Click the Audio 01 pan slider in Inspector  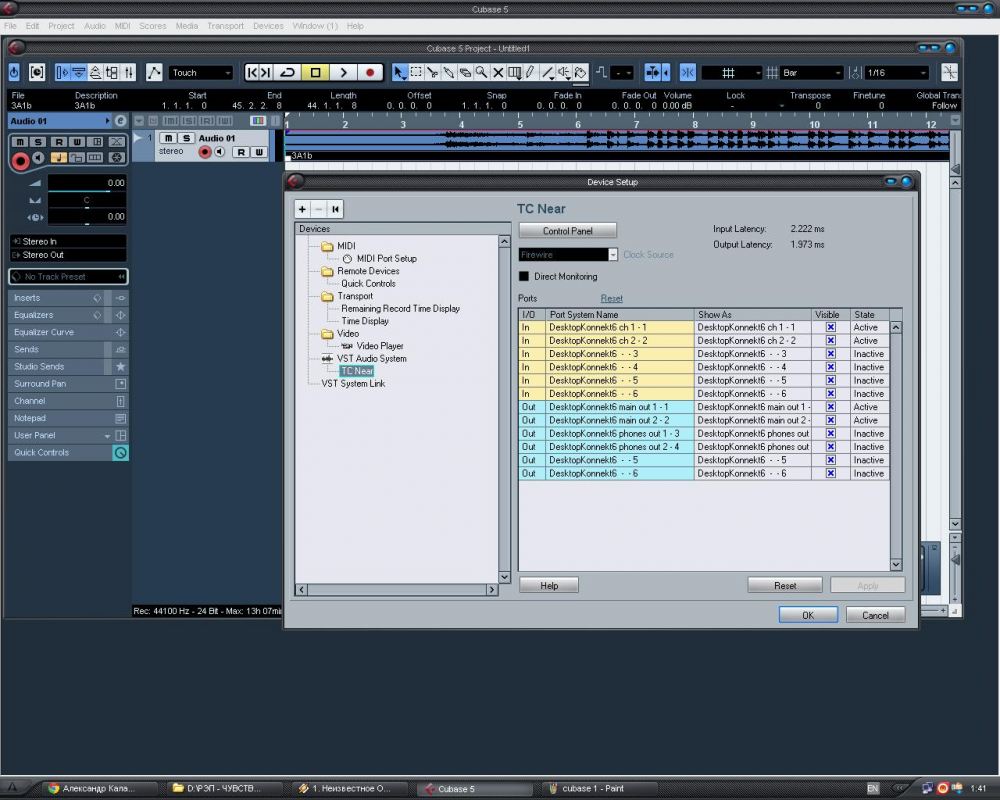tap(87, 200)
